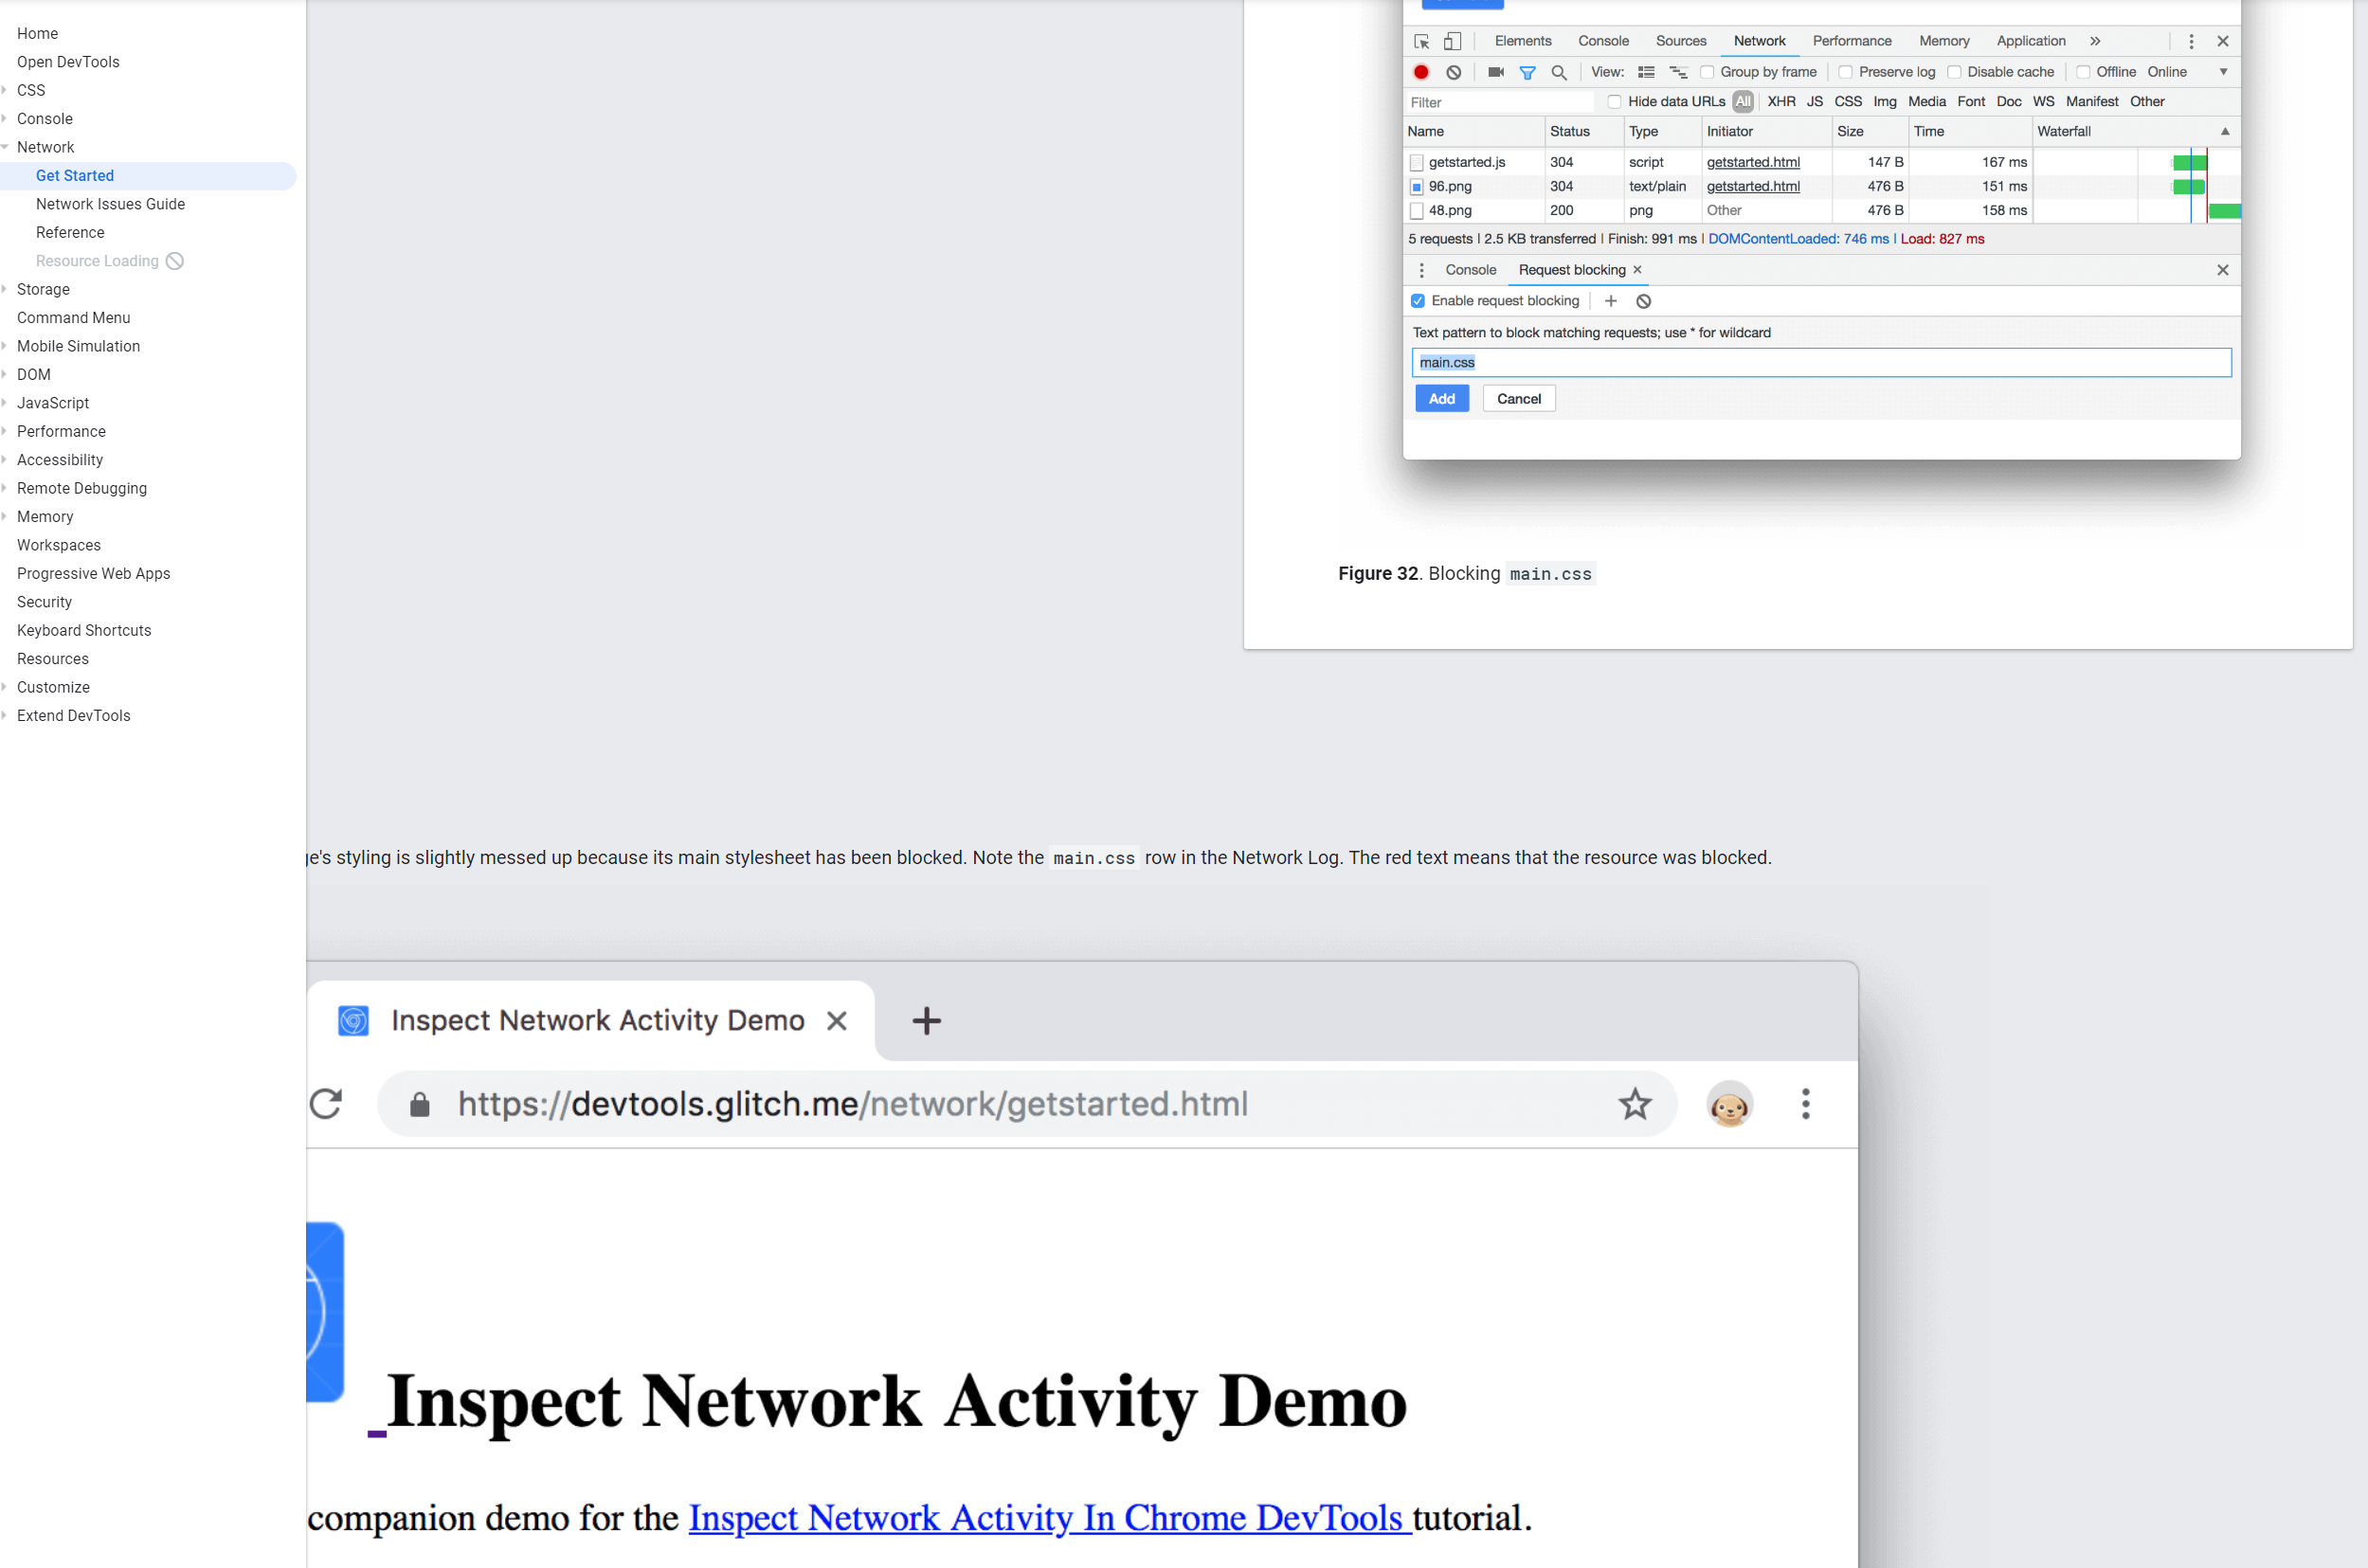Open the Inspect Network Activity In Chrome DevTools link
Image resolution: width=2368 pixels, height=1568 pixels.
(x=1047, y=1517)
